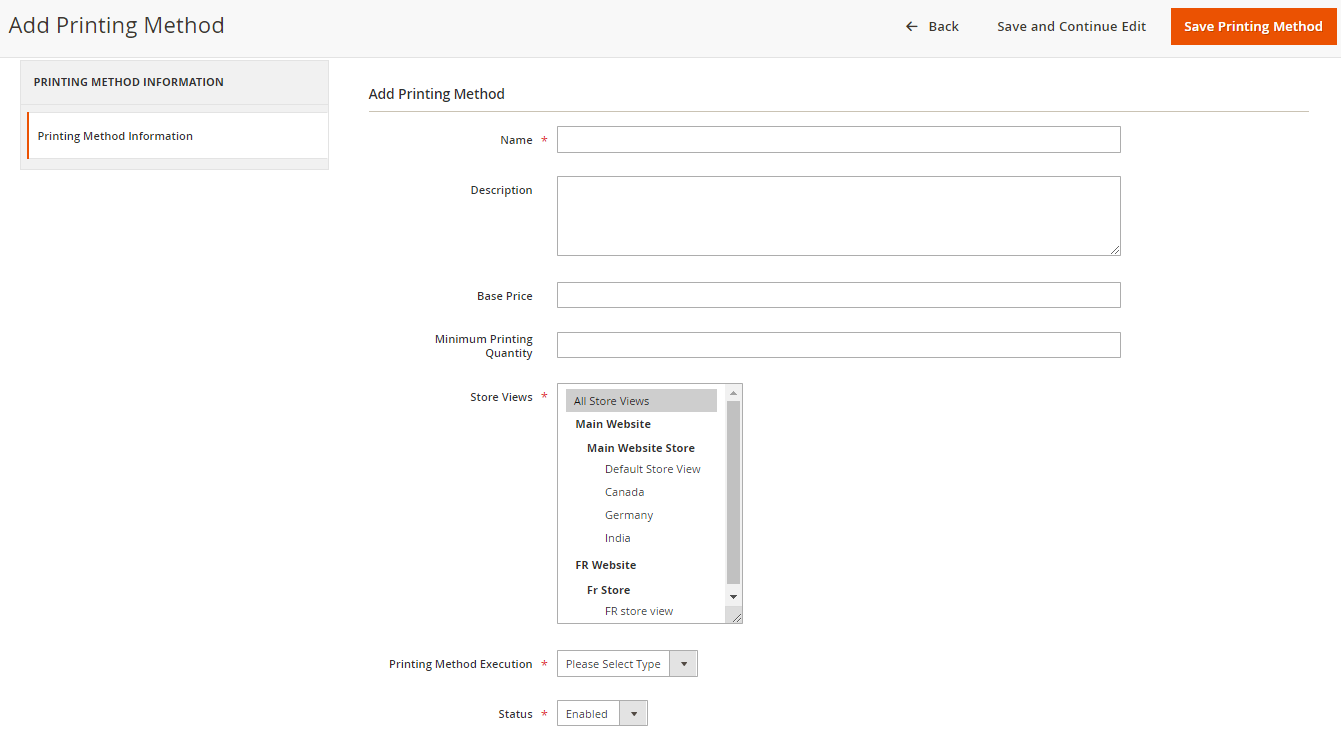This screenshot has width=1341, height=737.
Task: Click the Name input field
Action: point(838,140)
